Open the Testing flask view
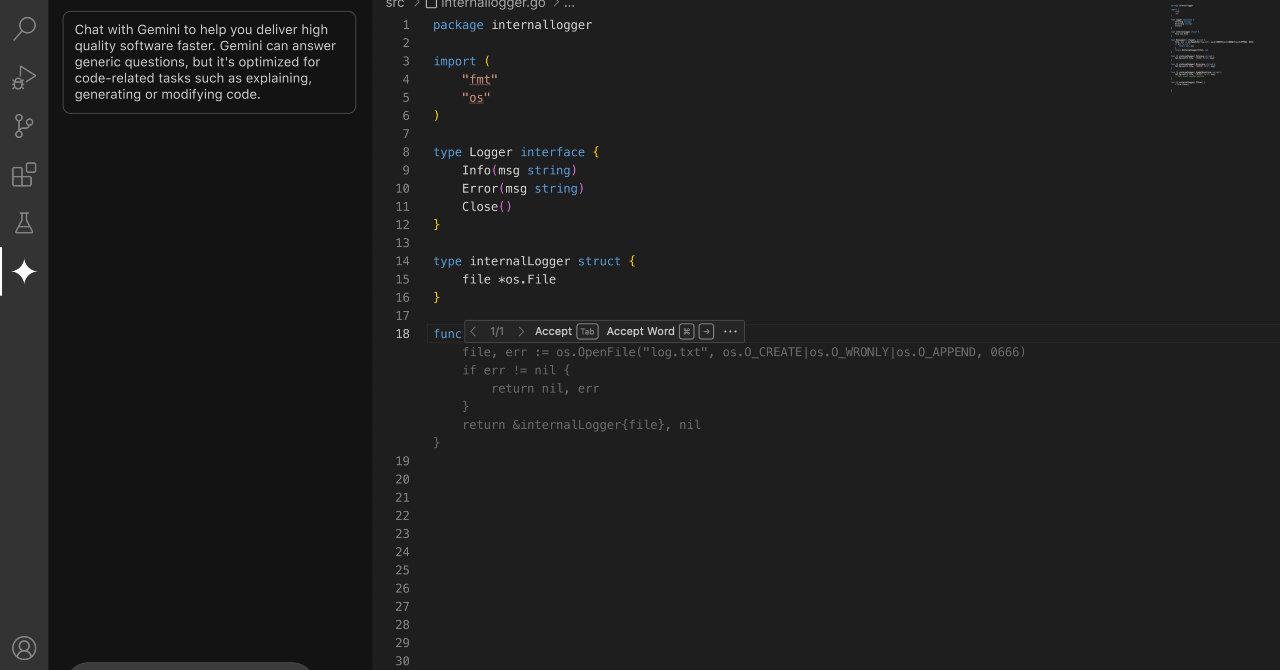Image resolution: width=1280 pixels, height=670 pixels. (24, 223)
